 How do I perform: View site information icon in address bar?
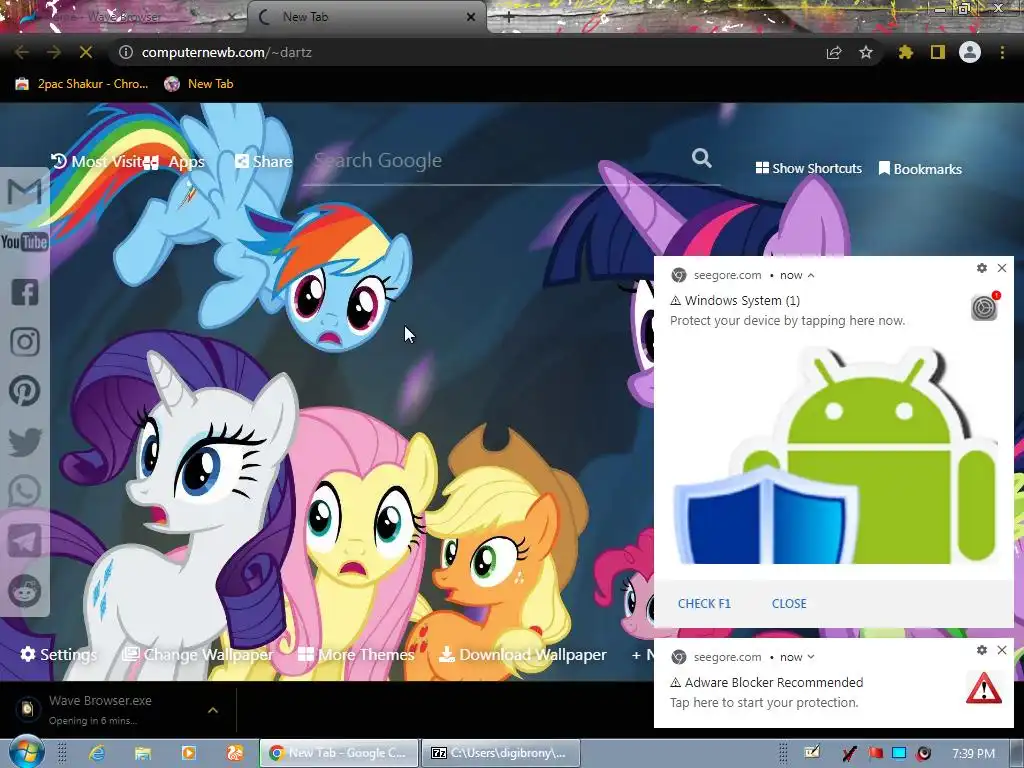point(126,52)
